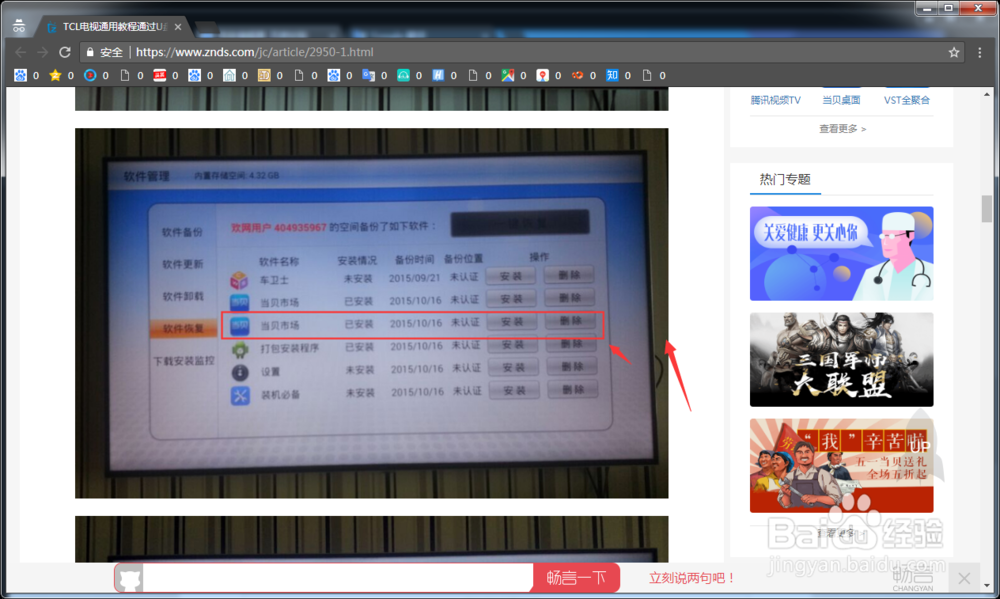Open the Google Translate bookmark

pyautogui.click(x=369, y=75)
